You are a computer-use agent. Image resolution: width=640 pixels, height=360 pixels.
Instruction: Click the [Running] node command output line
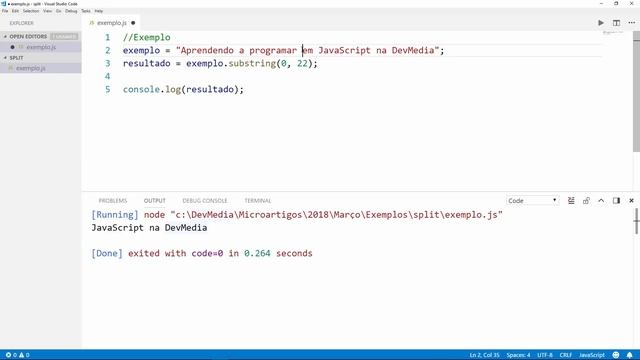(297, 215)
